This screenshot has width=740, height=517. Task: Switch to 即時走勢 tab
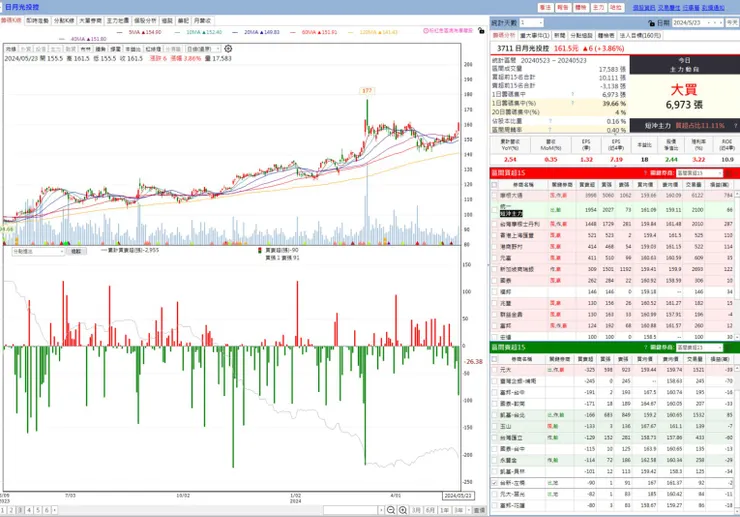[x=38, y=21]
